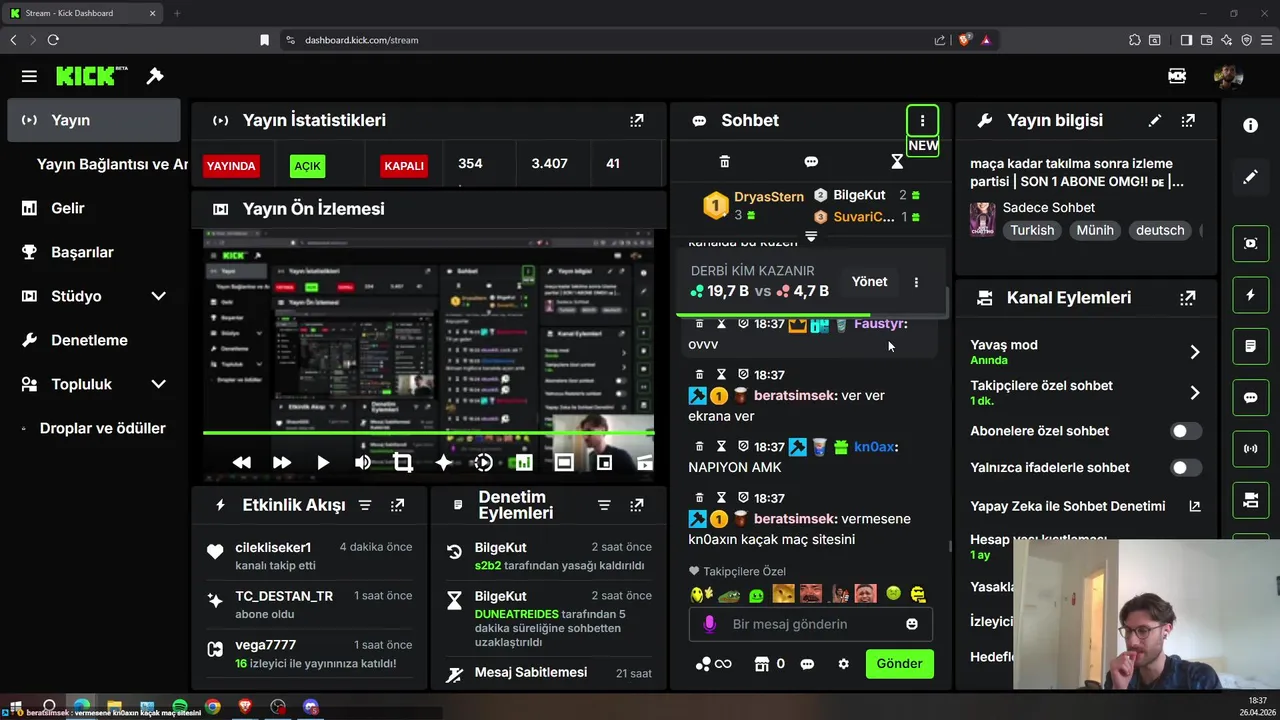Click the chat bubble button in right sidebar
1280x720 pixels.
click(x=1251, y=397)
